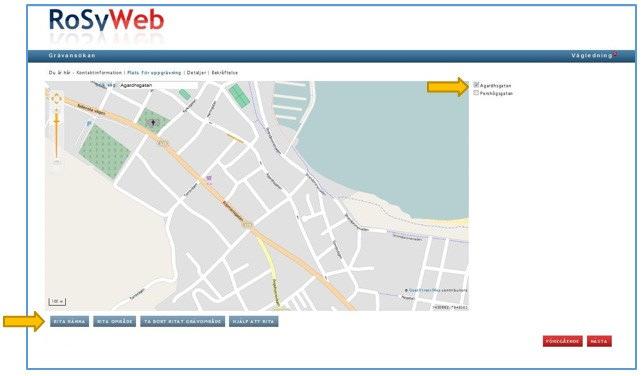Screen dimensions: 644x376
Task: Click the RoSyWeb logo
Action: coord(106,21)
